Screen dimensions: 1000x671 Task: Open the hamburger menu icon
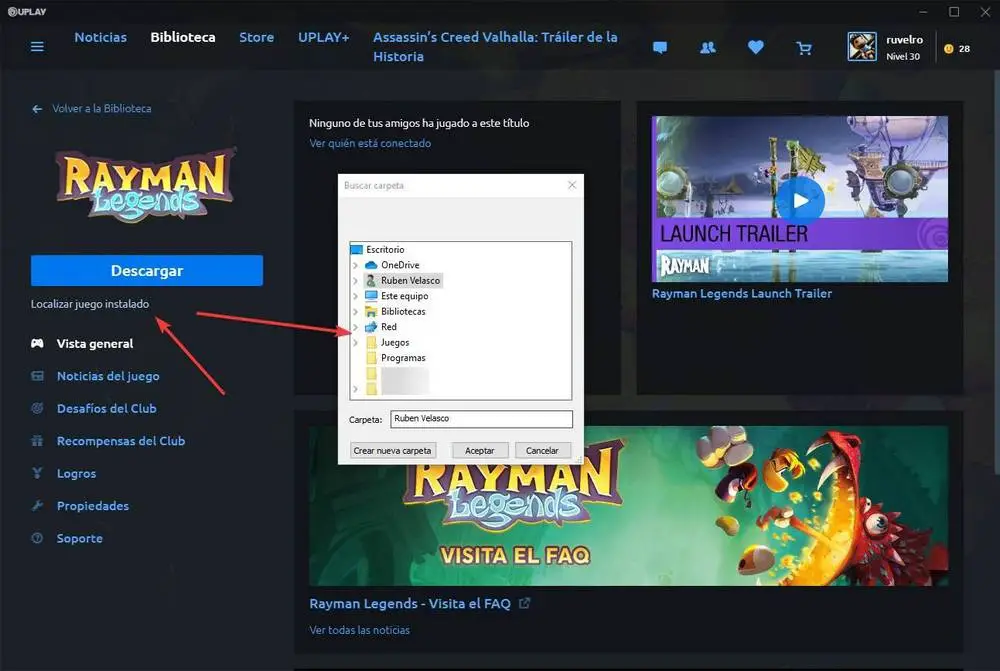click(x=37, y=47)
